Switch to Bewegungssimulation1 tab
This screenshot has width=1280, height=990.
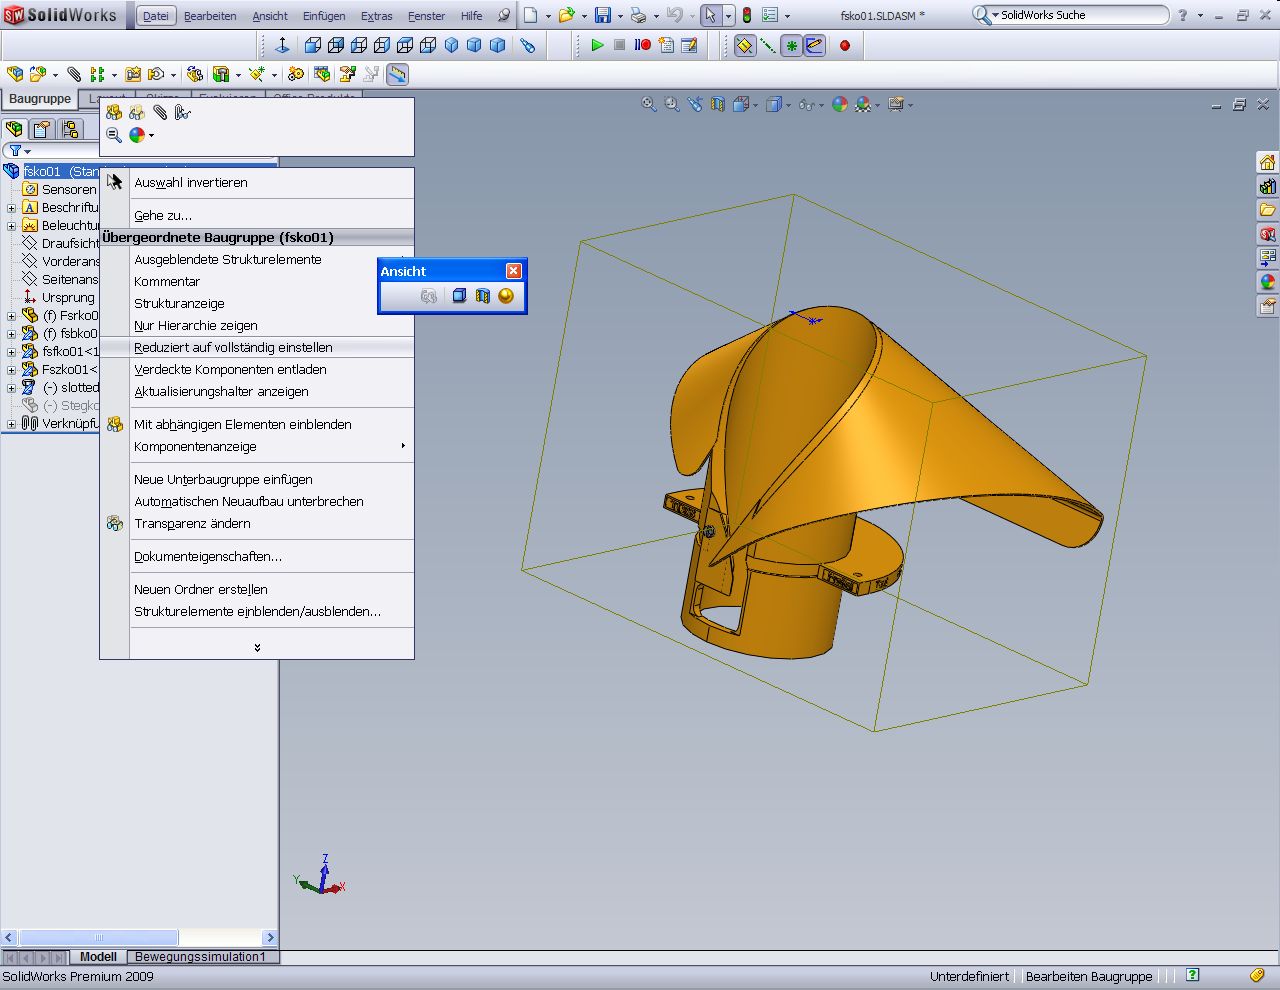pyautogui.click(x=200, y=957)
